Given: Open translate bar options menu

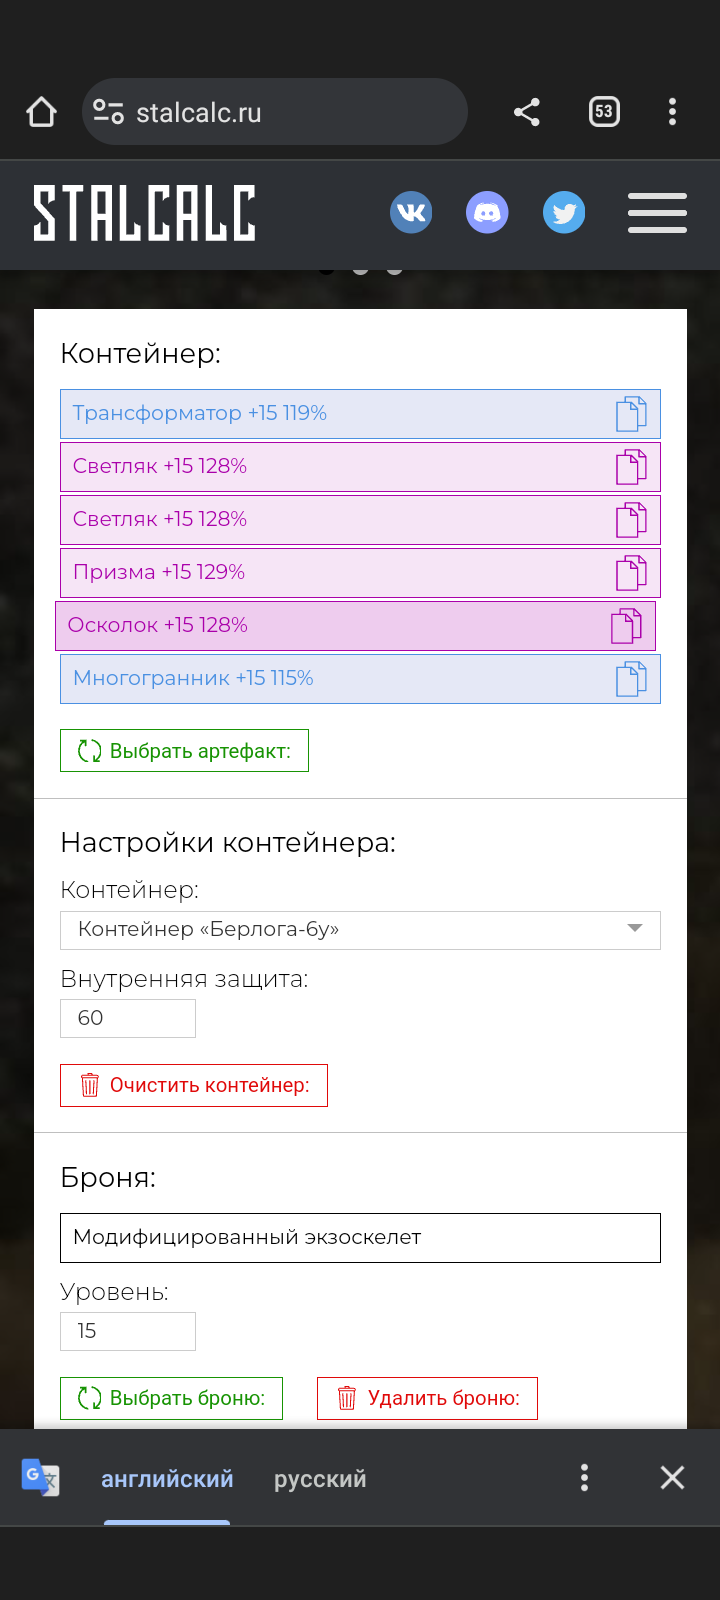Looking at the screenshot, I should 585,1478.
